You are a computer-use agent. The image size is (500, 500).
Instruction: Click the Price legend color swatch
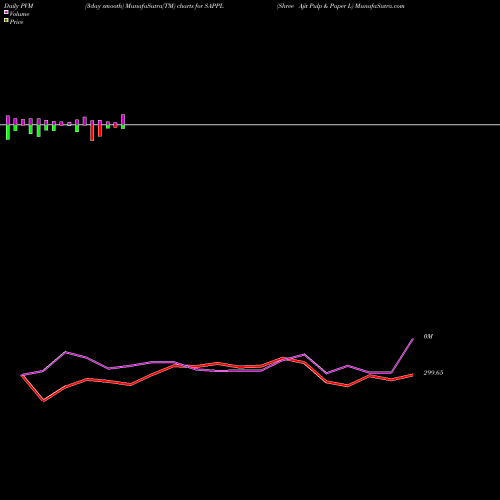coord(6,20)
